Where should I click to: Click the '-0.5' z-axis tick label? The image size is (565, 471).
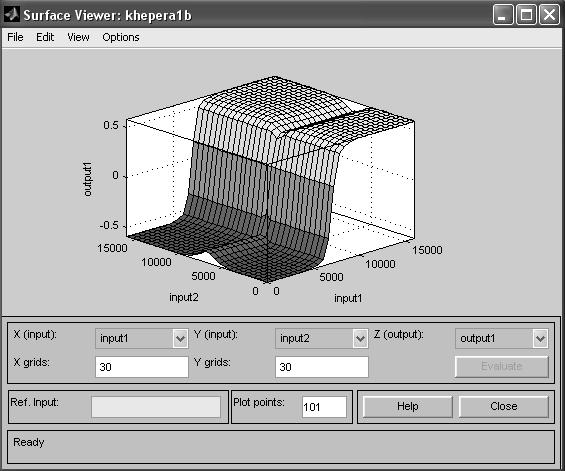coord(109,226)
